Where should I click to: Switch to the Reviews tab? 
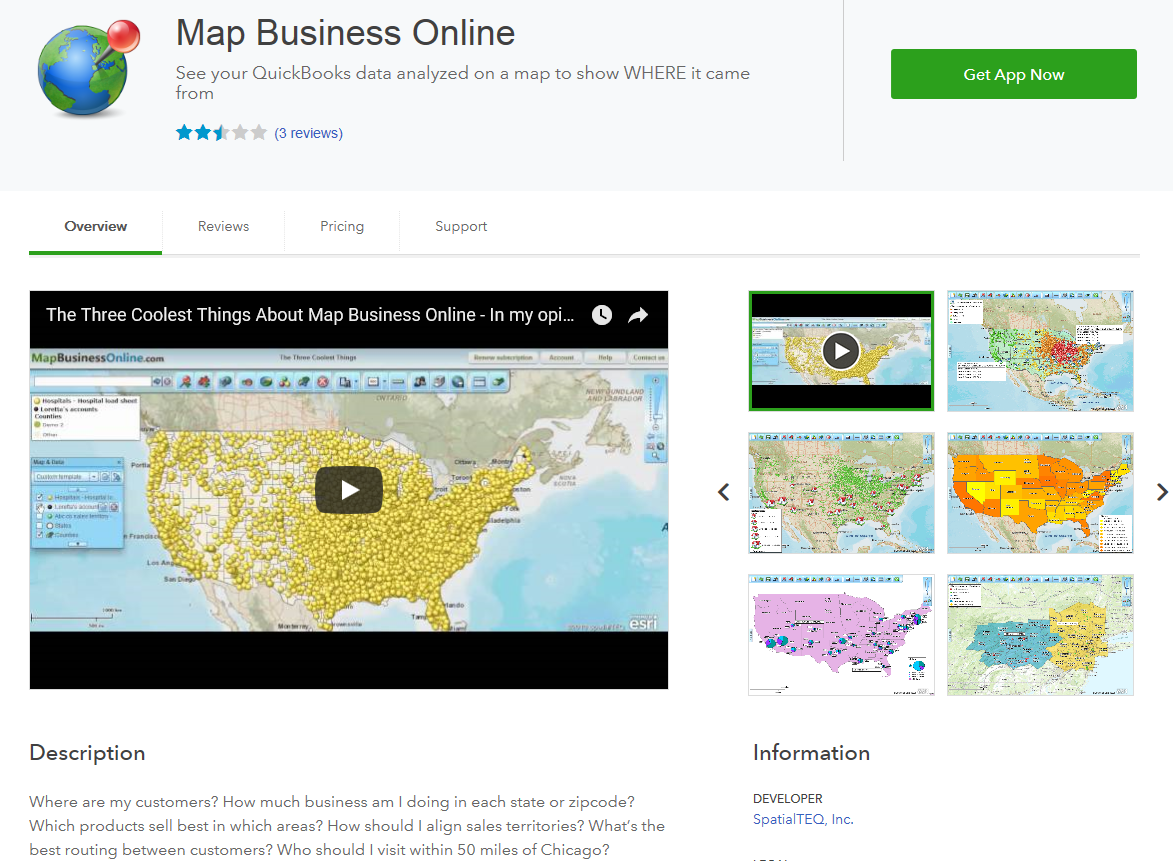[223, 226]
